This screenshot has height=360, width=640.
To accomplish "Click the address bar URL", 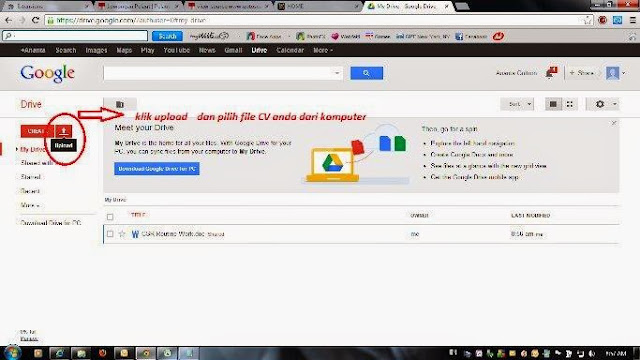I will (x=131, y=20).
